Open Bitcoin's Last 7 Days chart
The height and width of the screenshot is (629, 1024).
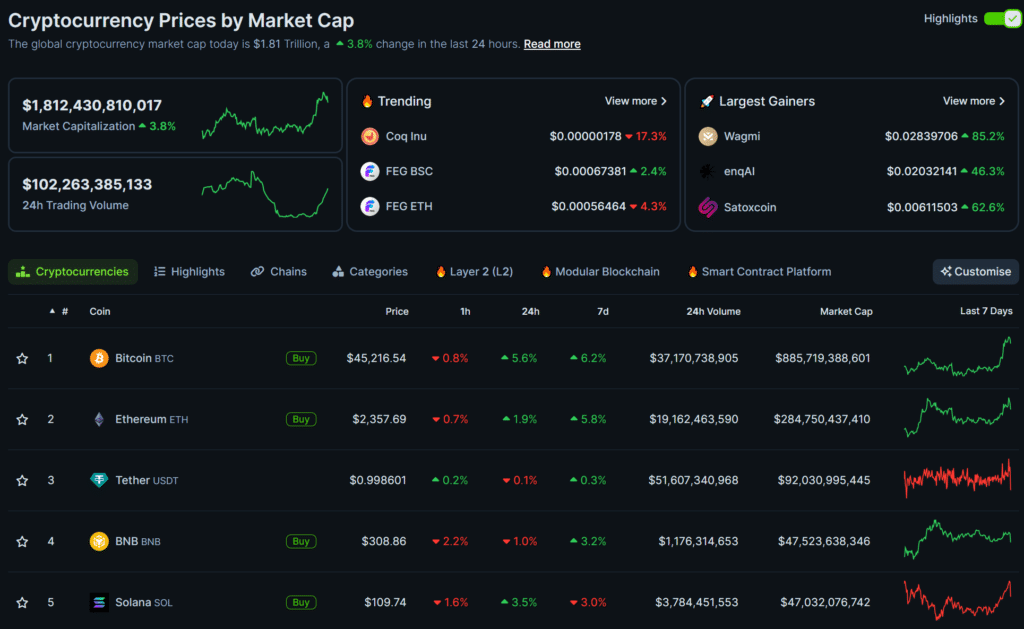tap(958, 357)
